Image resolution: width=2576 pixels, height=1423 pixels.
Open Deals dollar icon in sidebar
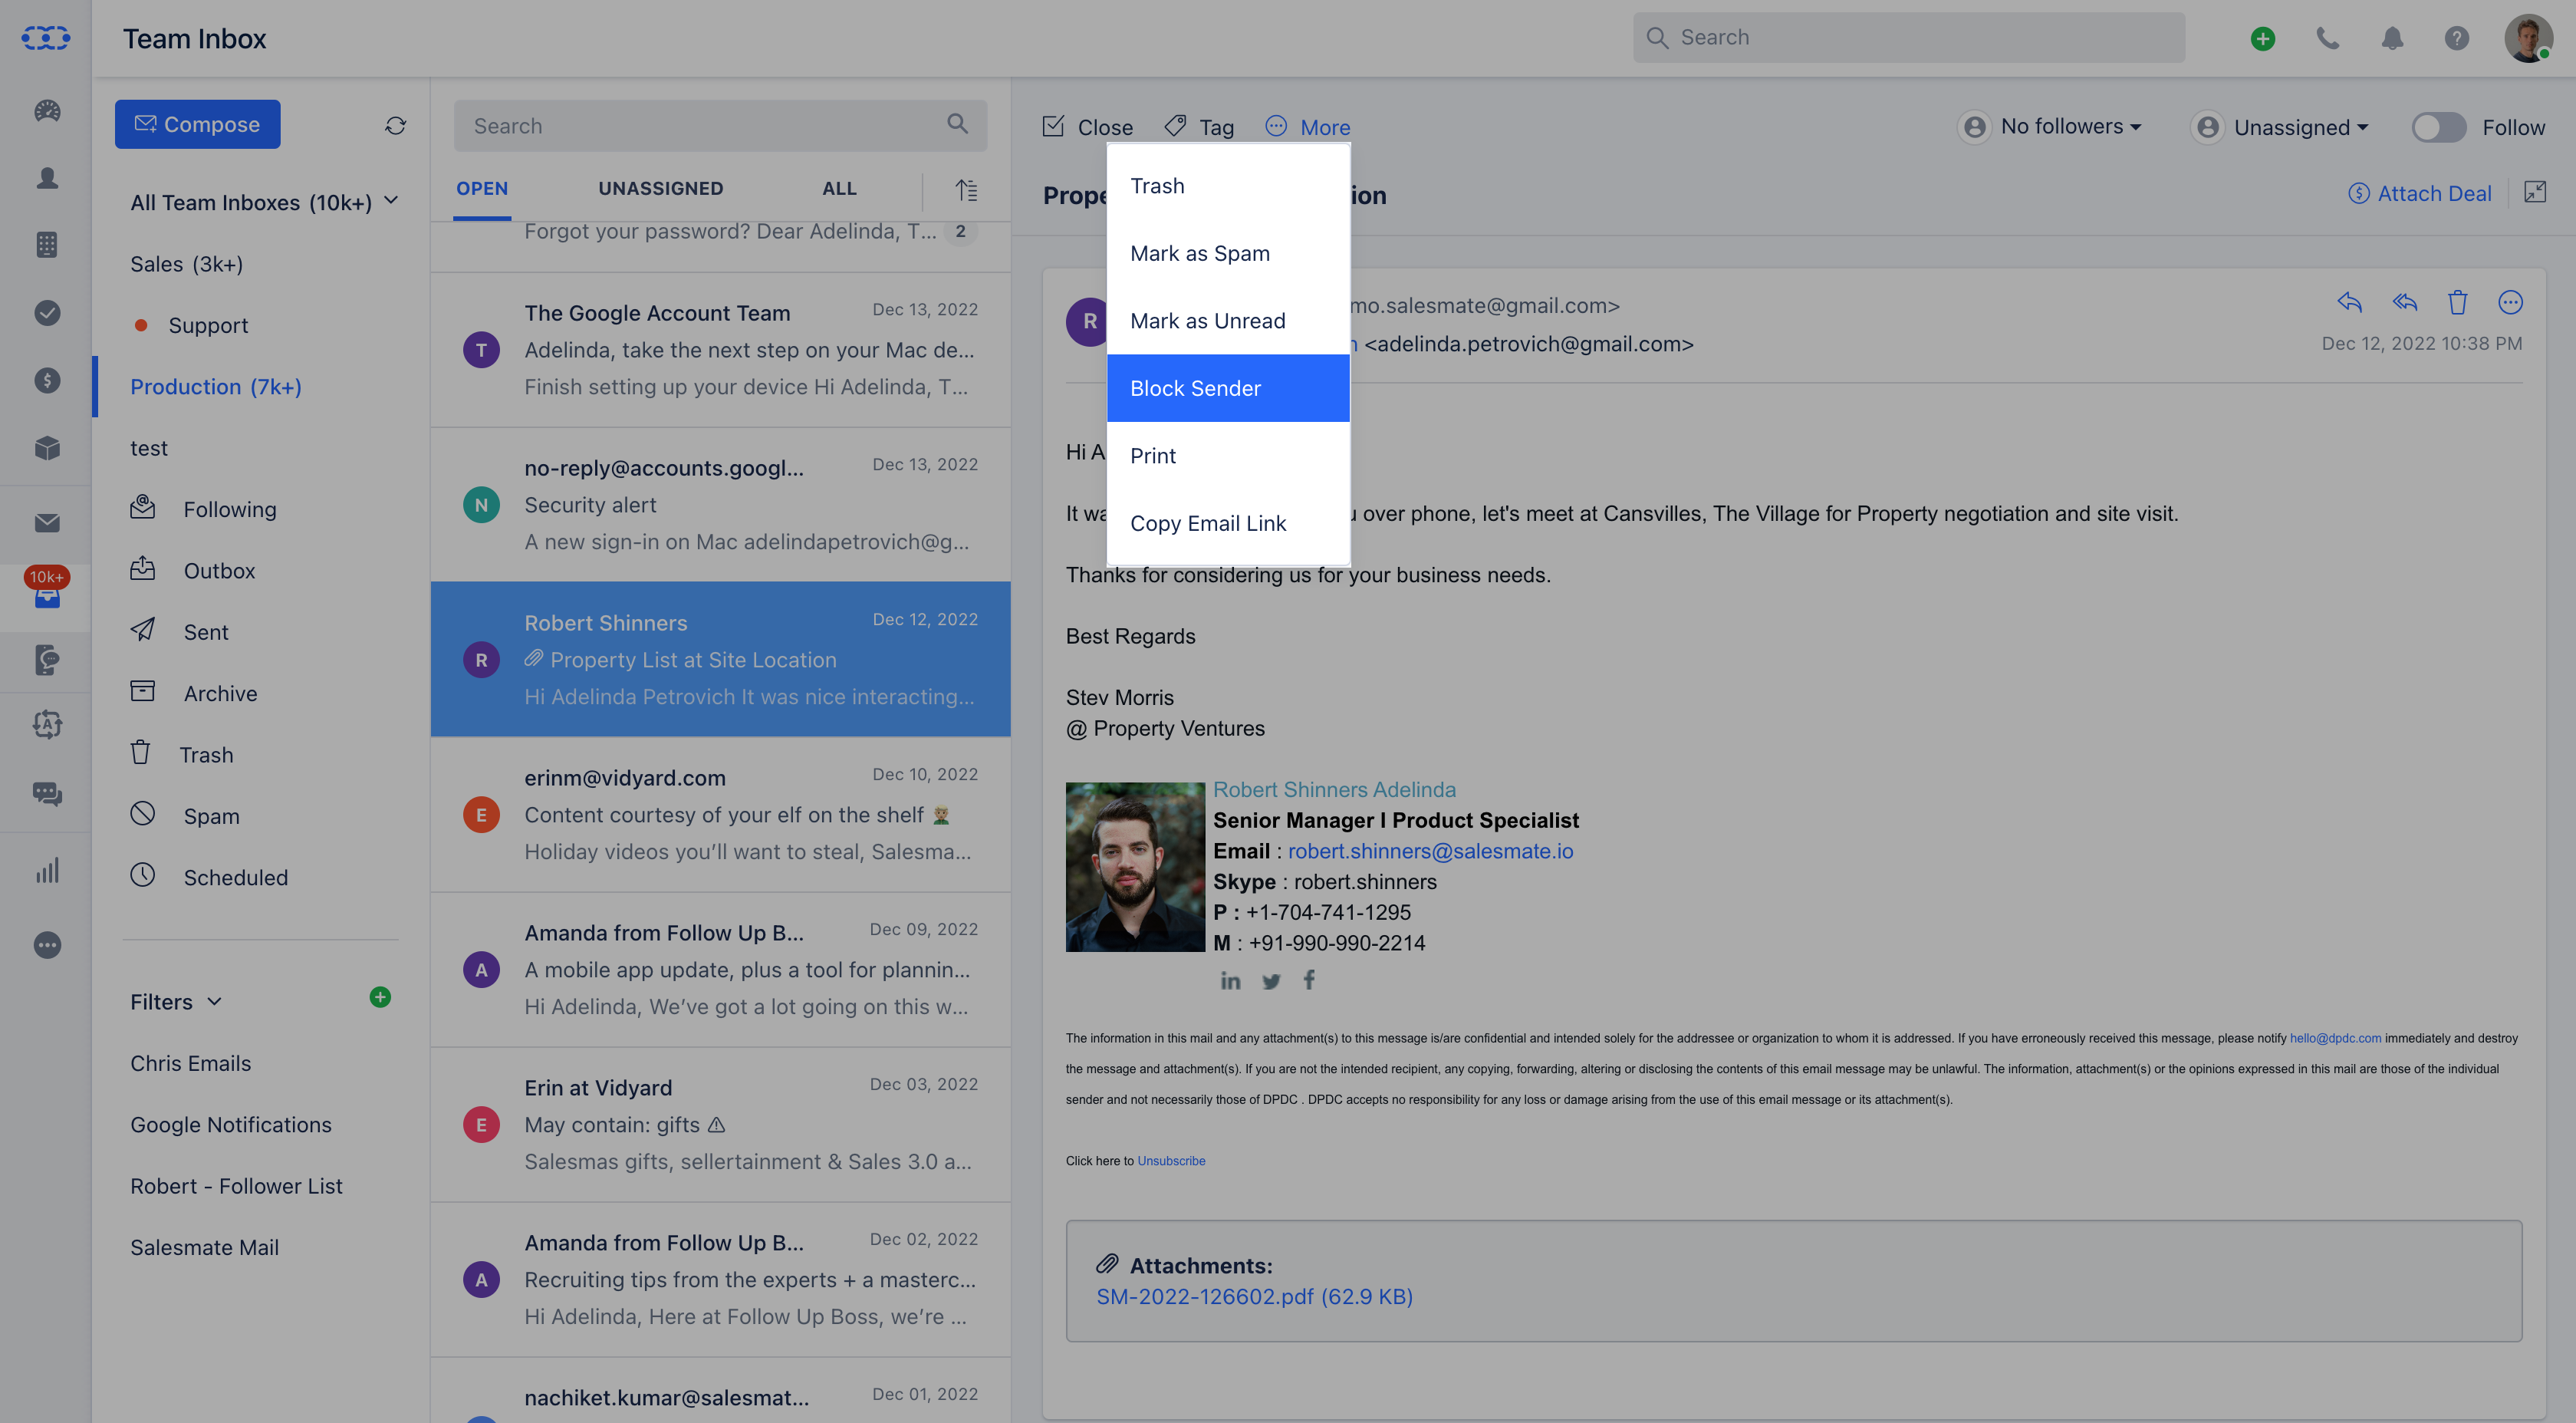[x=47, y=380]
